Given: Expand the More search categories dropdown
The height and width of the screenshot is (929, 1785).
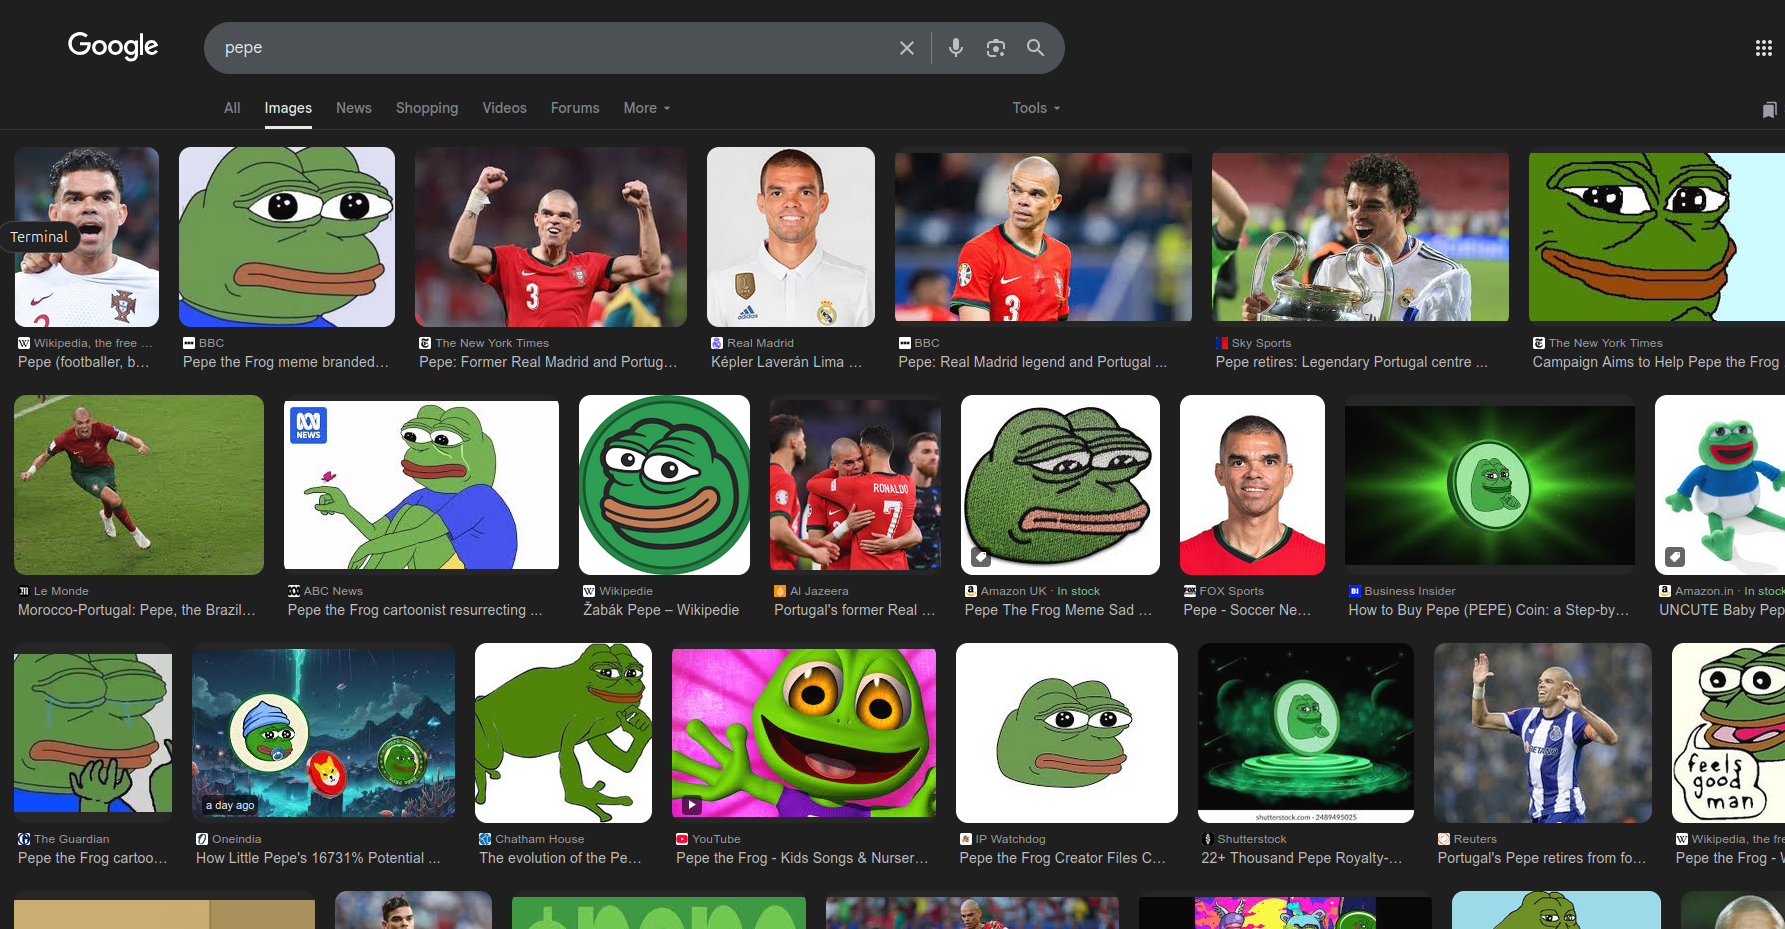Looking at the screenshot, I should pyautogui.click(x=647, y=108).
